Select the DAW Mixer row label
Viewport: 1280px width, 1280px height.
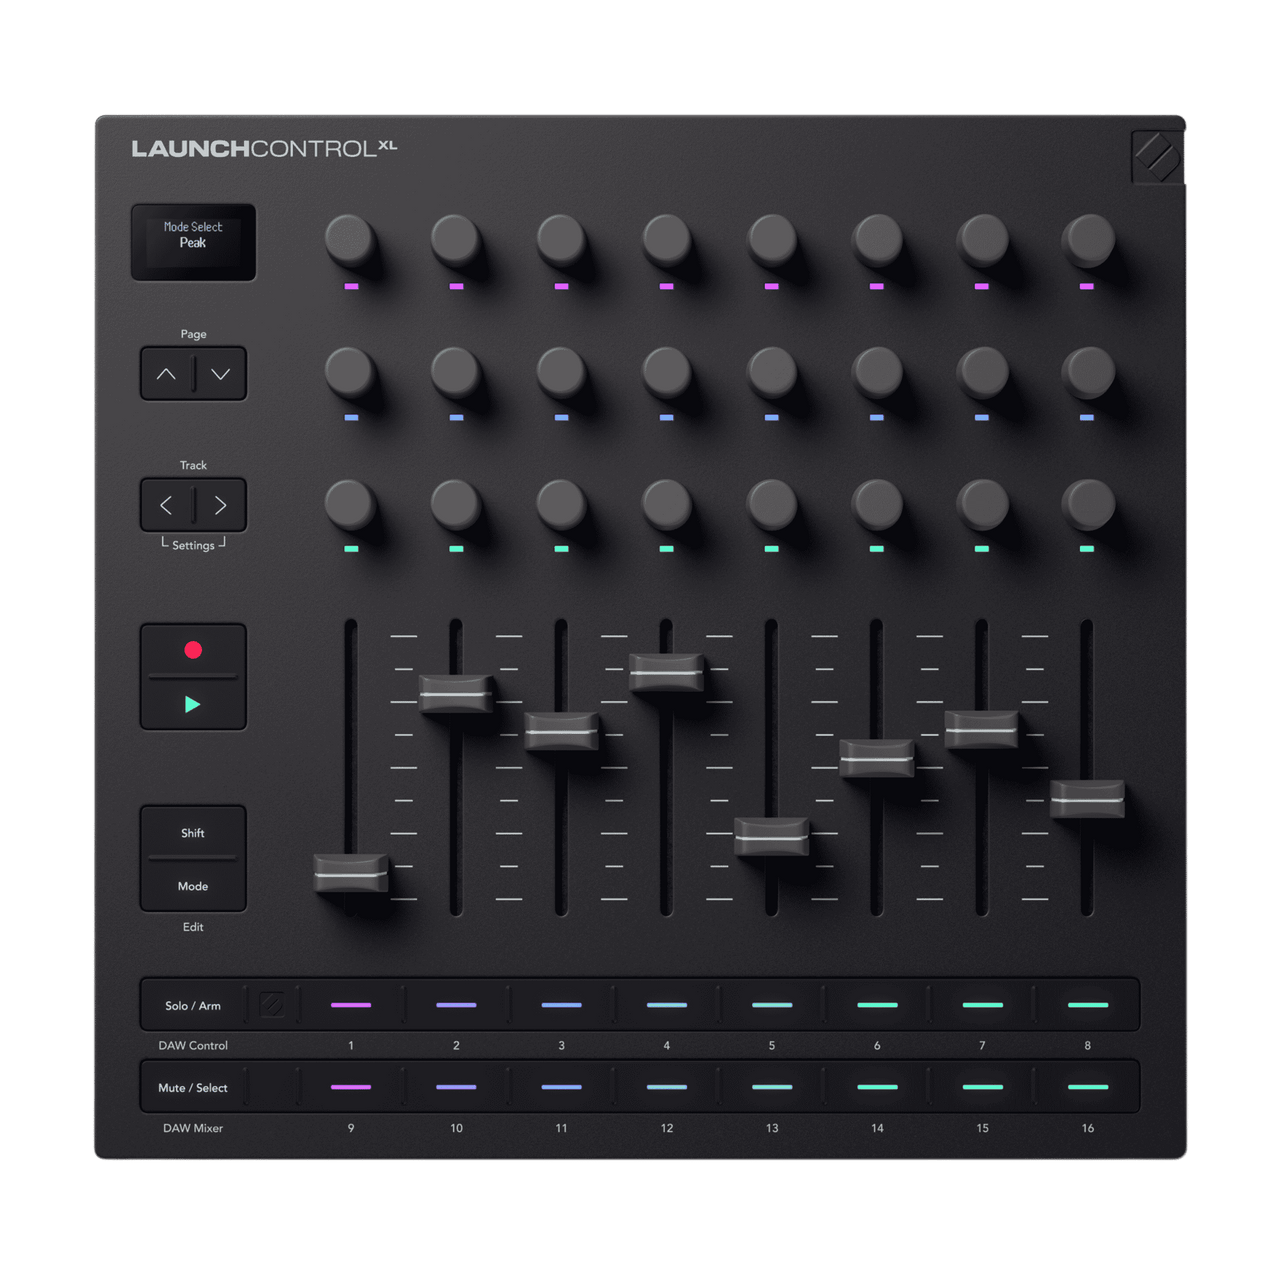coord(191,1128)
